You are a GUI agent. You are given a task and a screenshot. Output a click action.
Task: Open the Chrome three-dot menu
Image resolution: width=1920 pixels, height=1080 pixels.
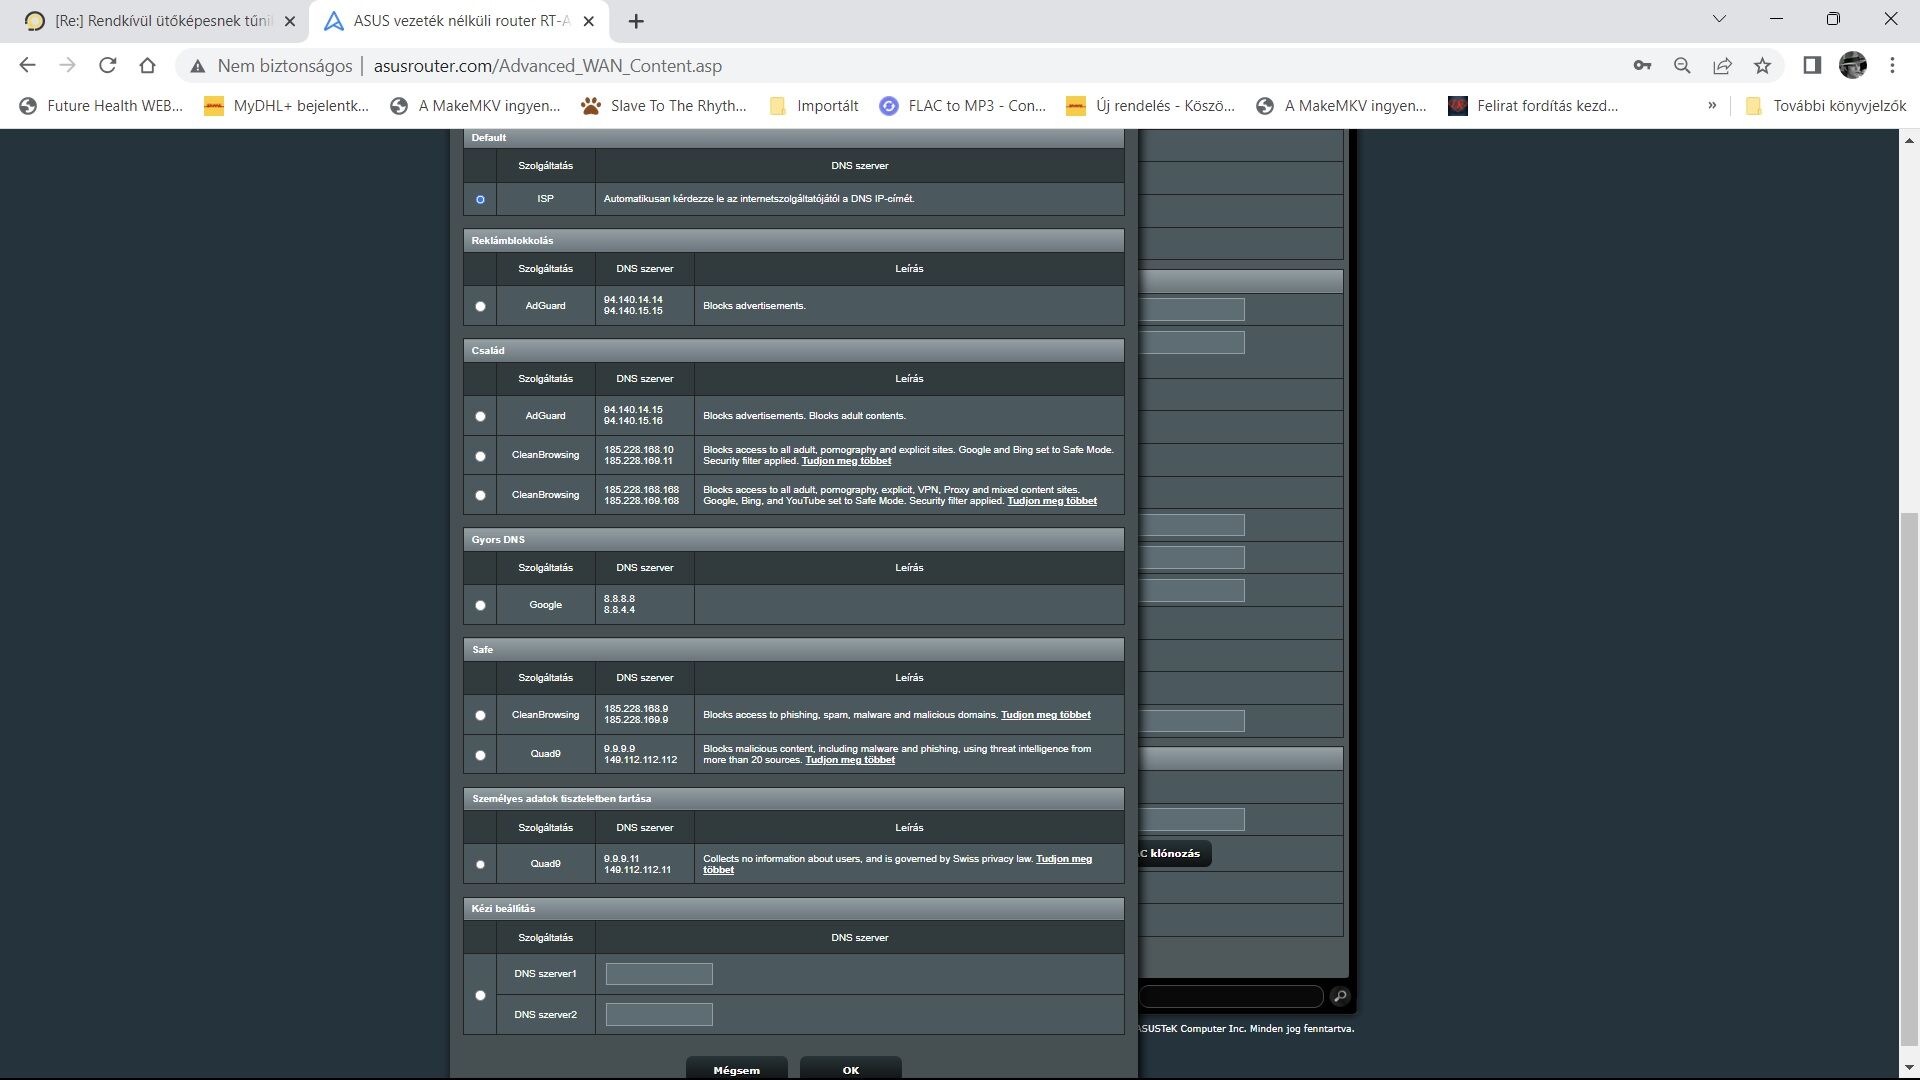point(1892,65)
